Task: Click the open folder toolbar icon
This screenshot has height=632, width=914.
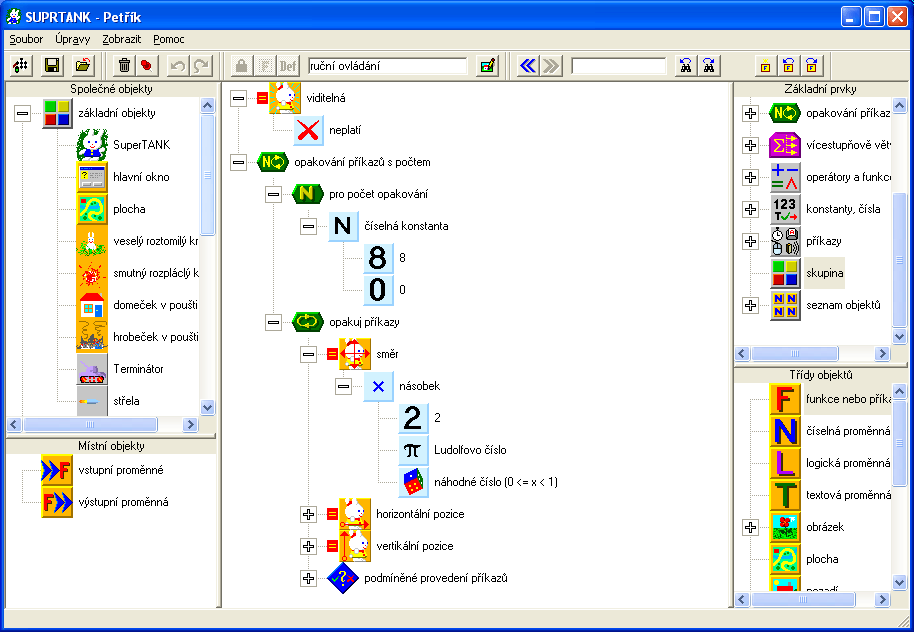Action: (84, 66)
